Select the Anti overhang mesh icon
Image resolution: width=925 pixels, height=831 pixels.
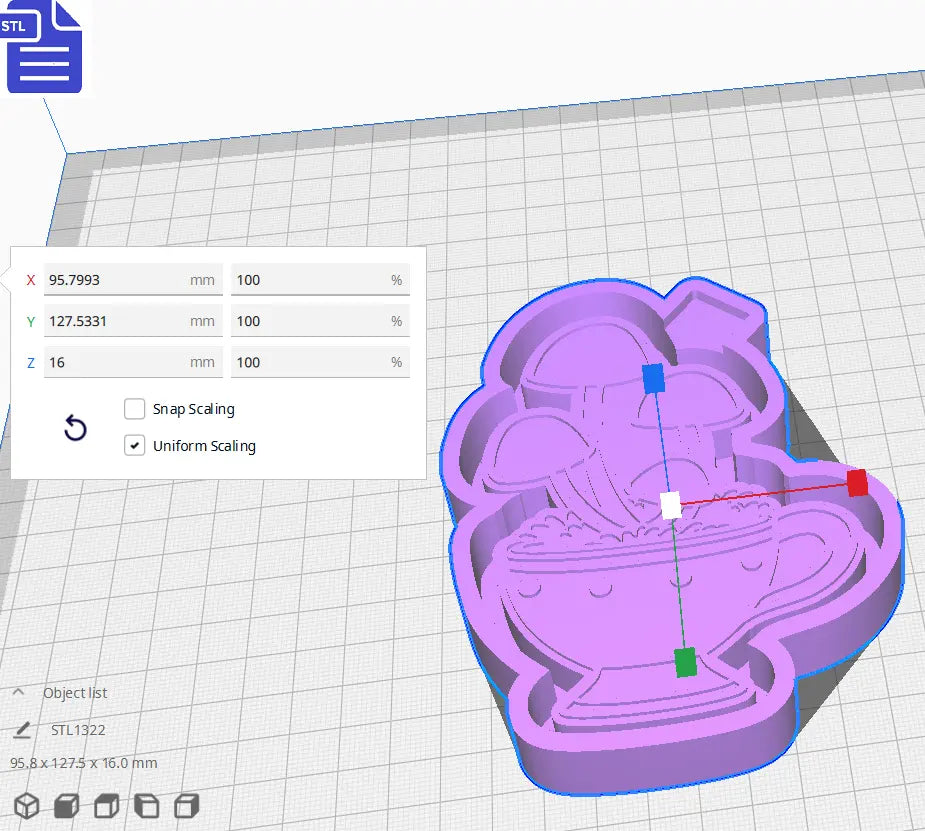(184, 805)
